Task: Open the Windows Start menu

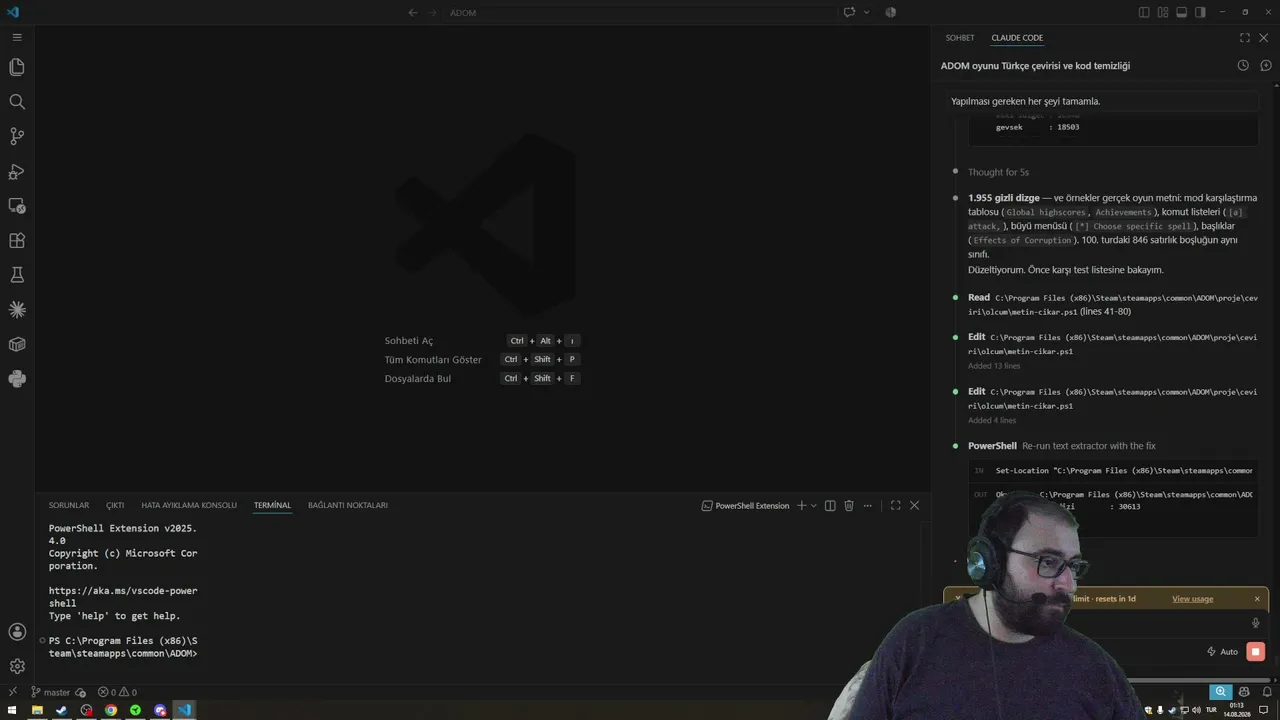Action: pyautogui.click(x=12, y=711)
